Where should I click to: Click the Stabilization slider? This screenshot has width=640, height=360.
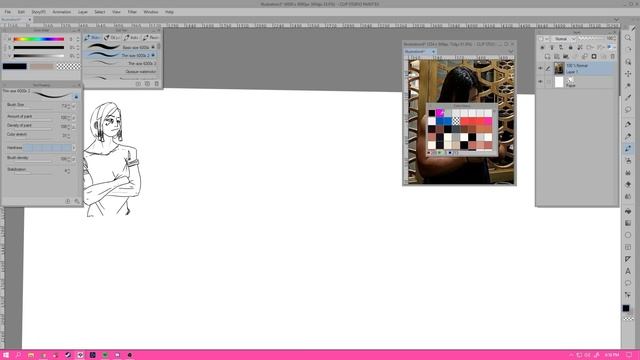33,173
